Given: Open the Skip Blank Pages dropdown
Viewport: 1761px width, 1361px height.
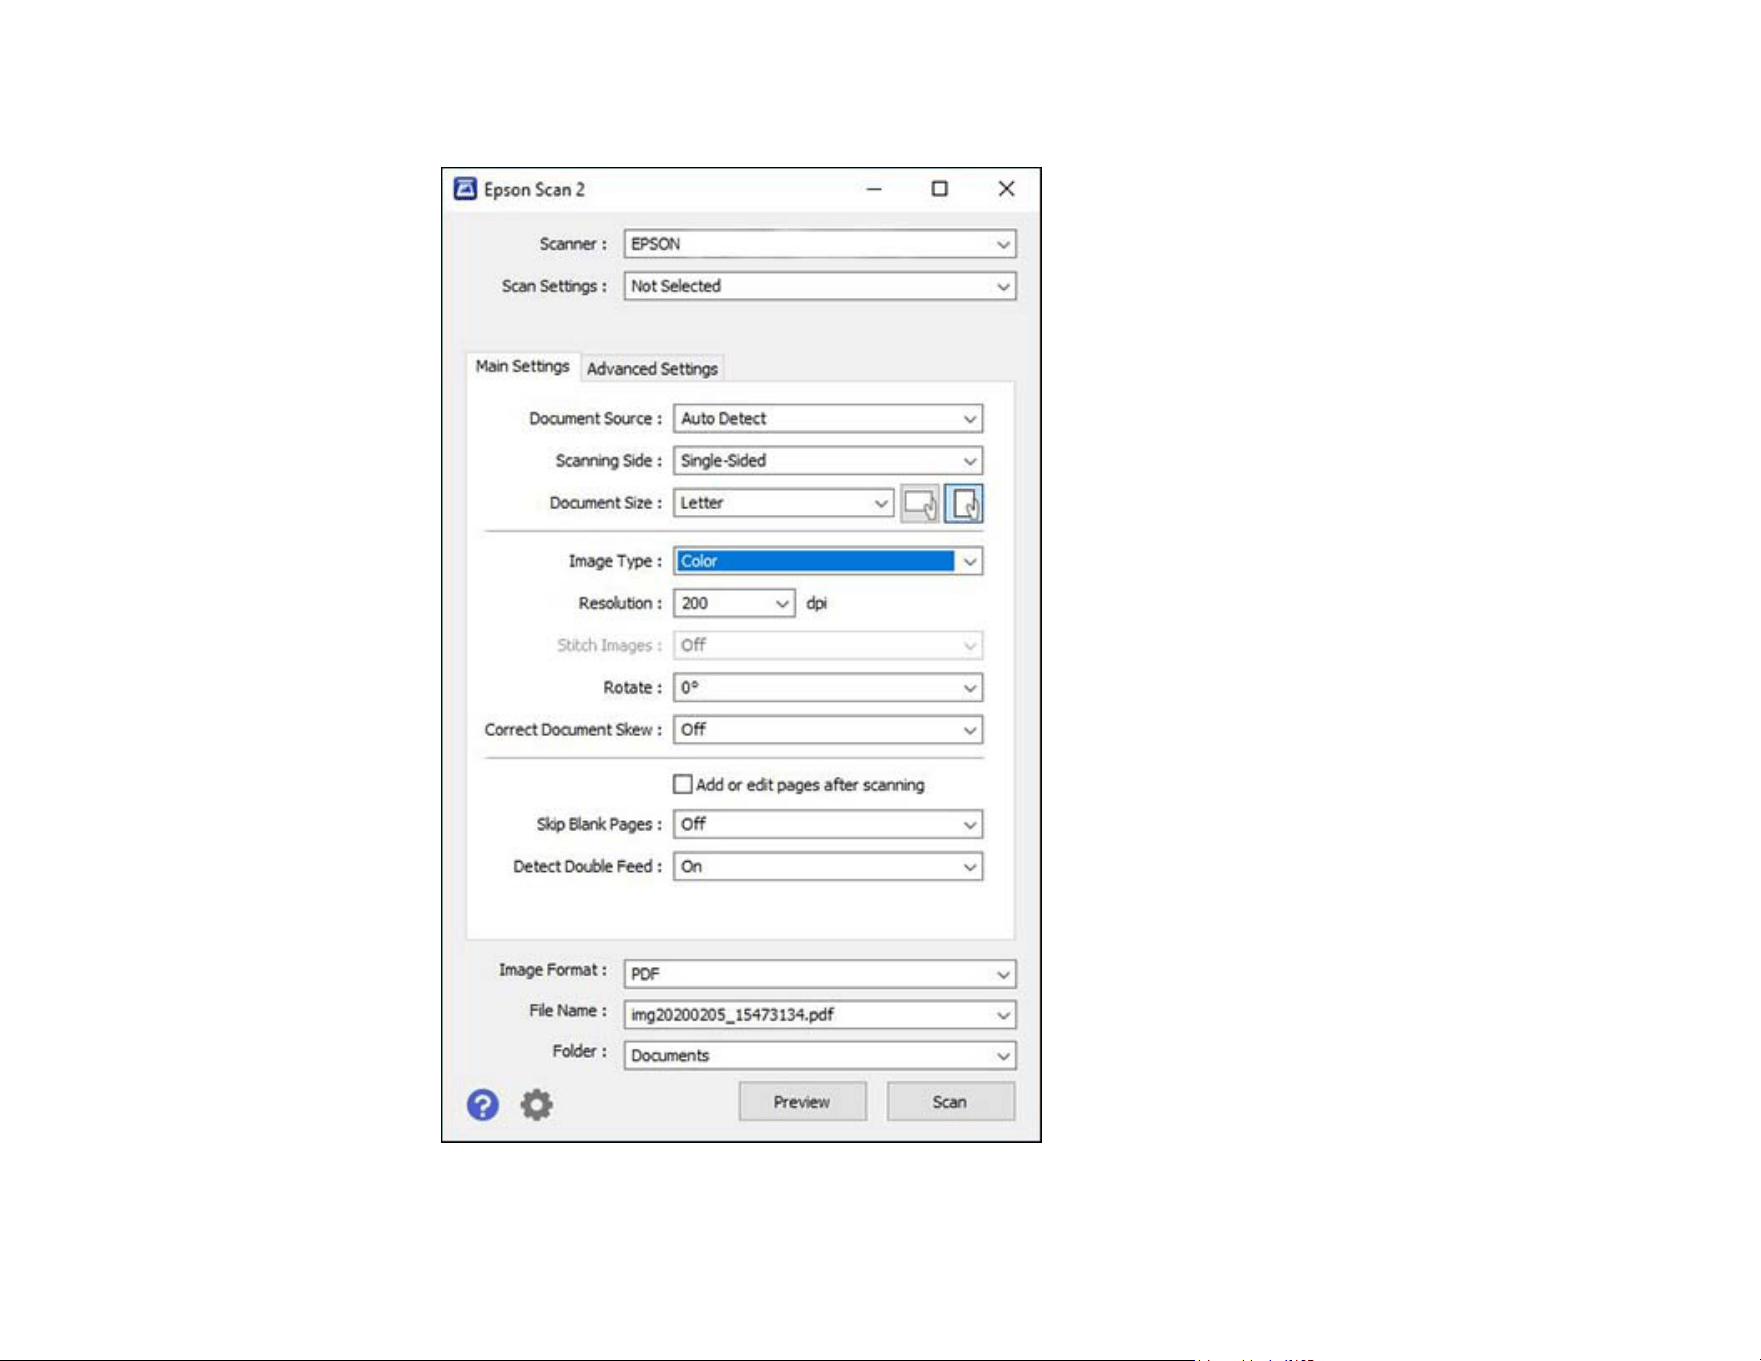Looking at the screenshot, I should (x=828, y=824).
